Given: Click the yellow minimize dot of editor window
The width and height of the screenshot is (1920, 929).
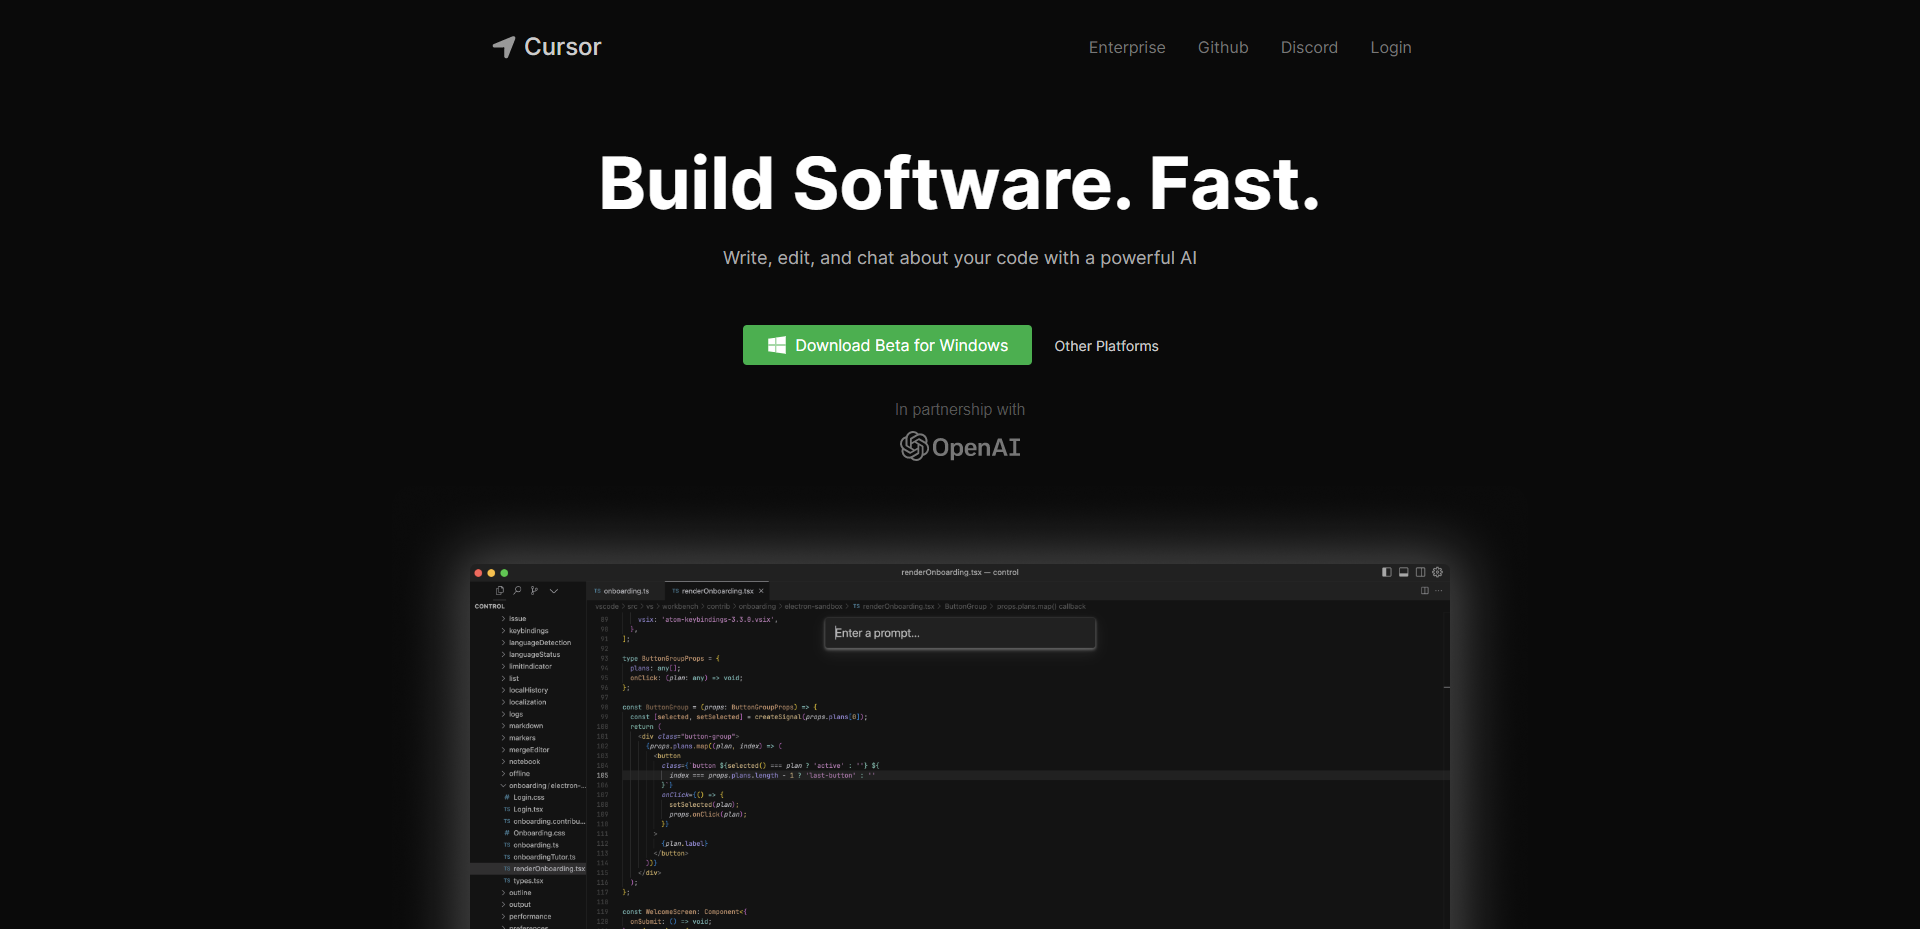Looking at the screenshot, I should tap(491, 573).
